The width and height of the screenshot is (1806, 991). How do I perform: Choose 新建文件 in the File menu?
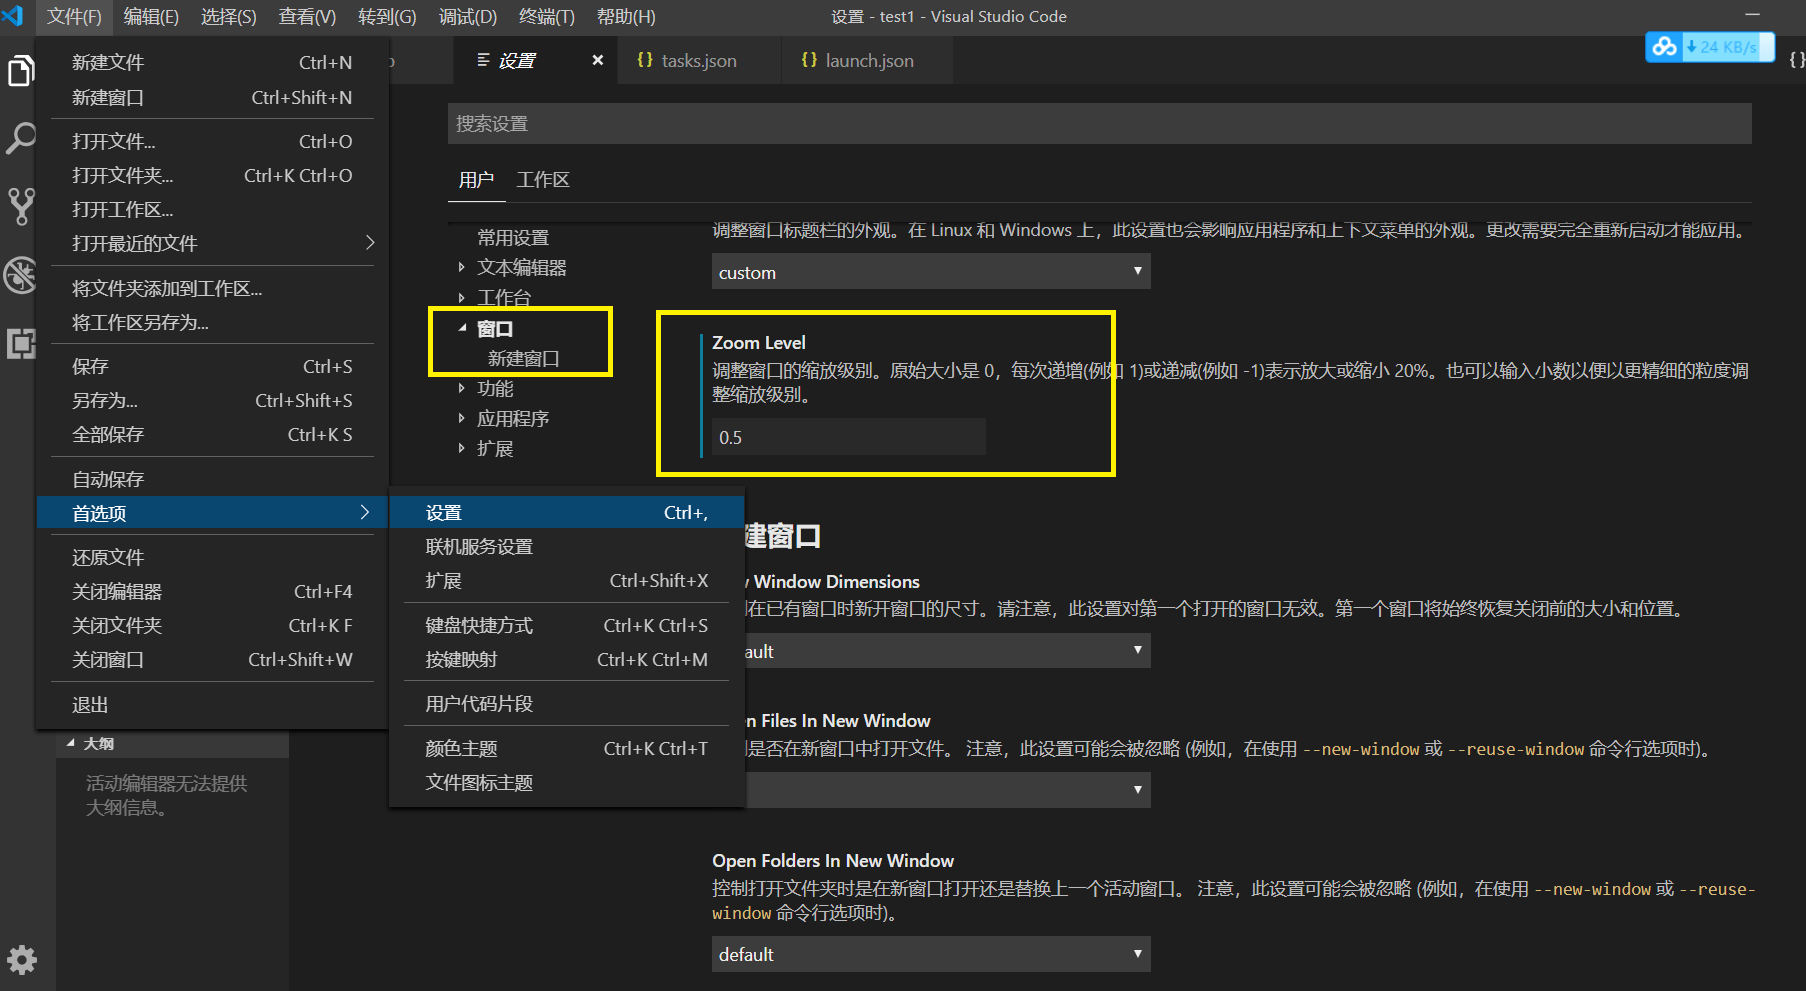point(212,62)
